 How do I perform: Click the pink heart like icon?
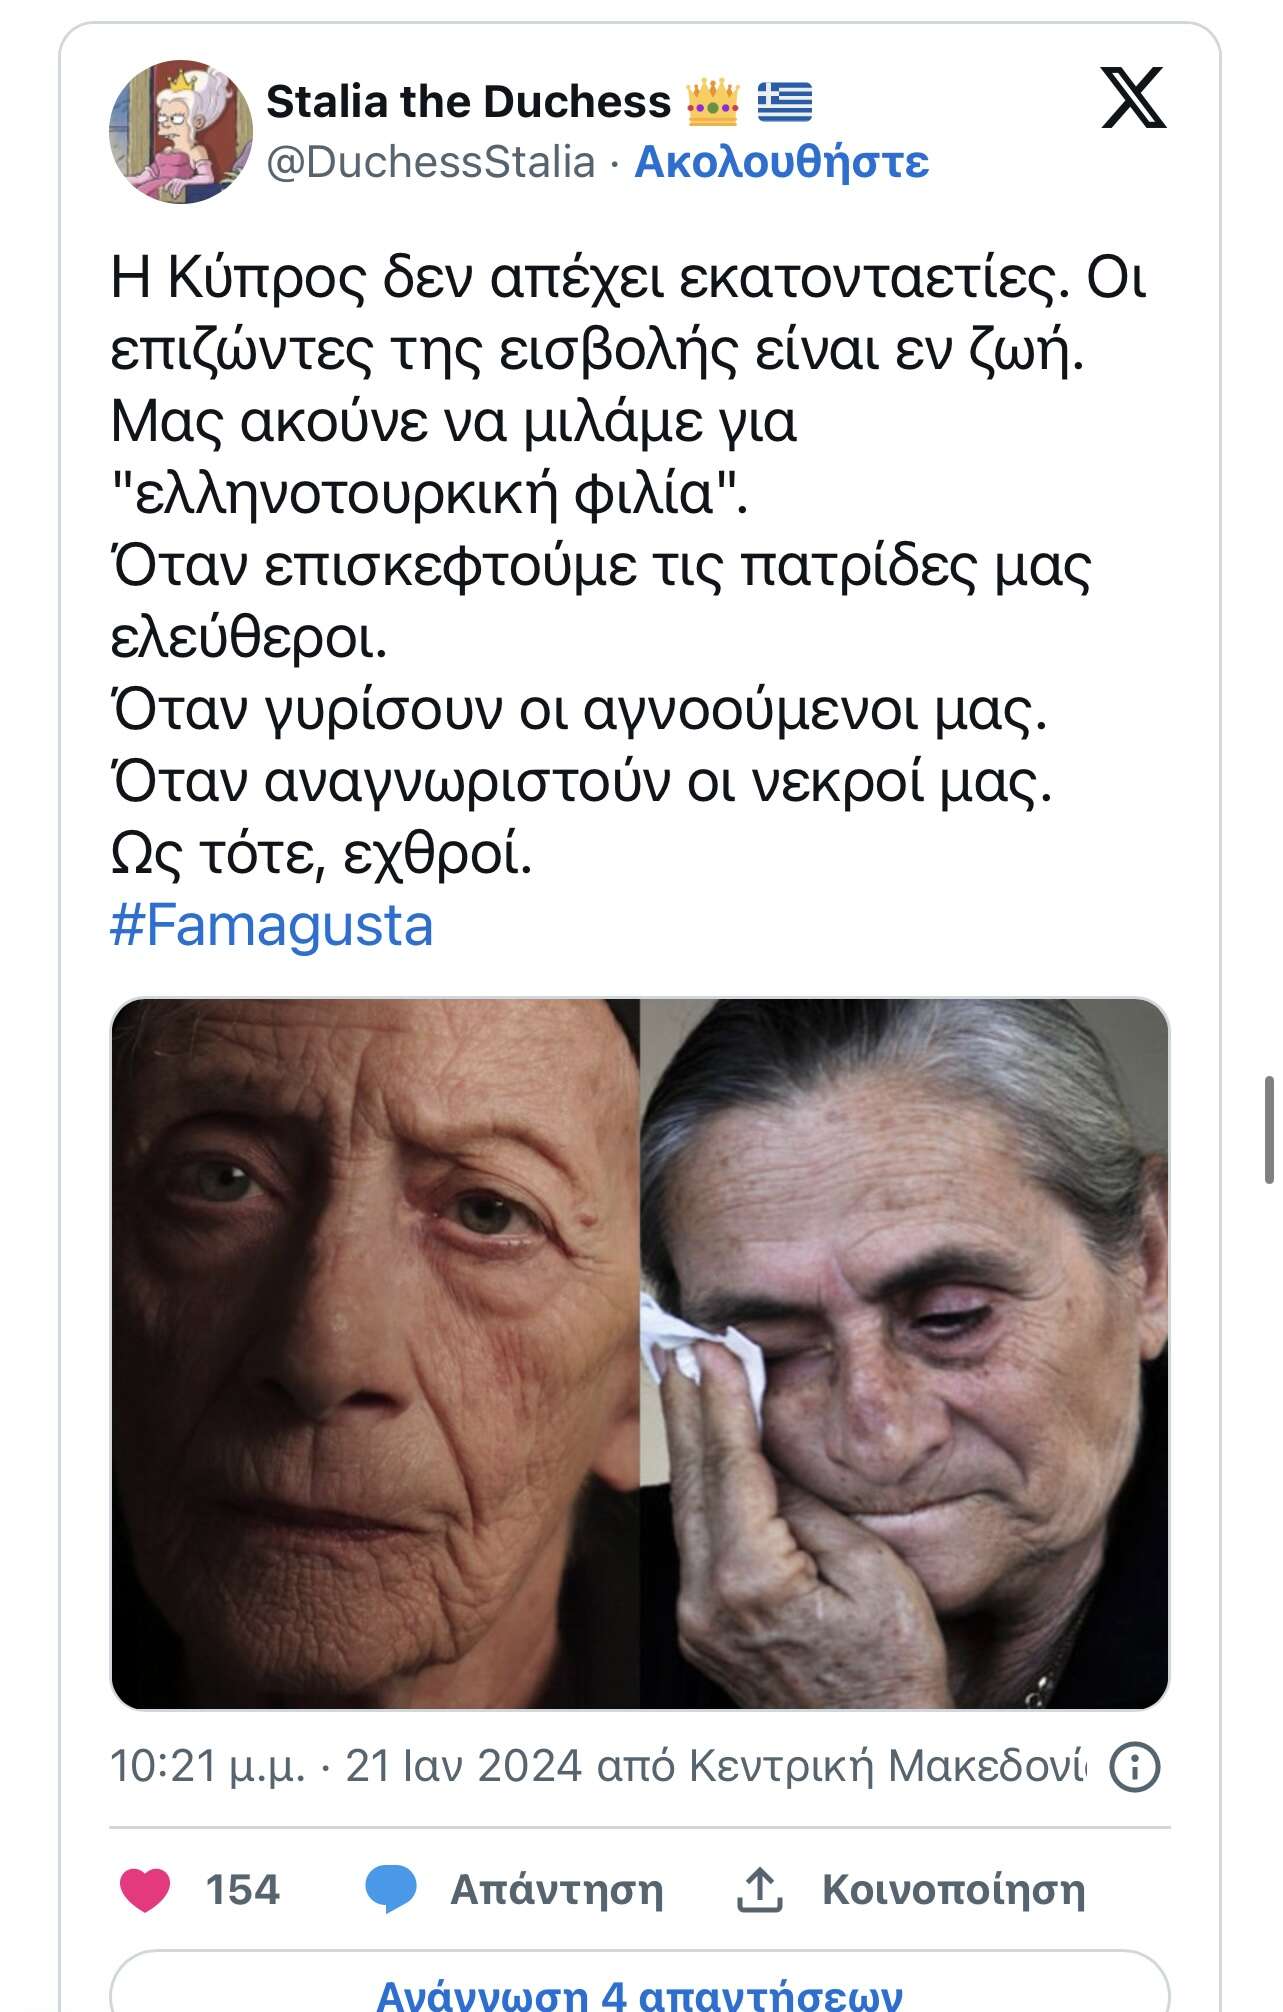[145, 1890]
